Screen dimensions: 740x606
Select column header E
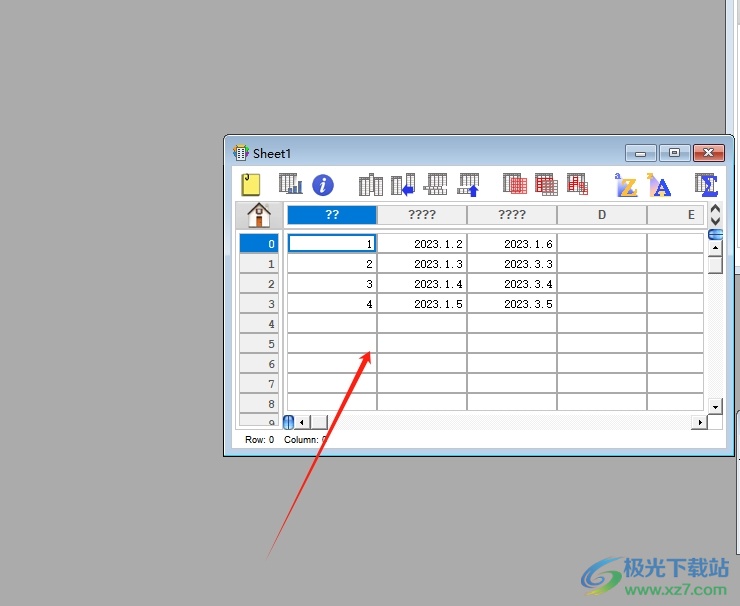[x=678, y=215]
